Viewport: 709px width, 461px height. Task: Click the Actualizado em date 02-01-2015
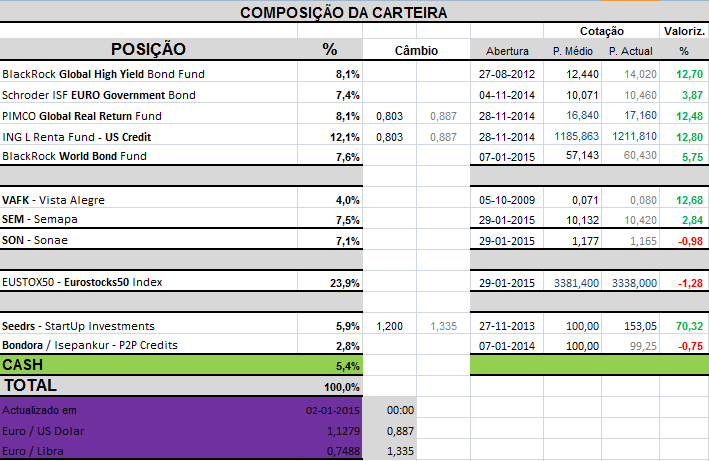coord(333,410)
